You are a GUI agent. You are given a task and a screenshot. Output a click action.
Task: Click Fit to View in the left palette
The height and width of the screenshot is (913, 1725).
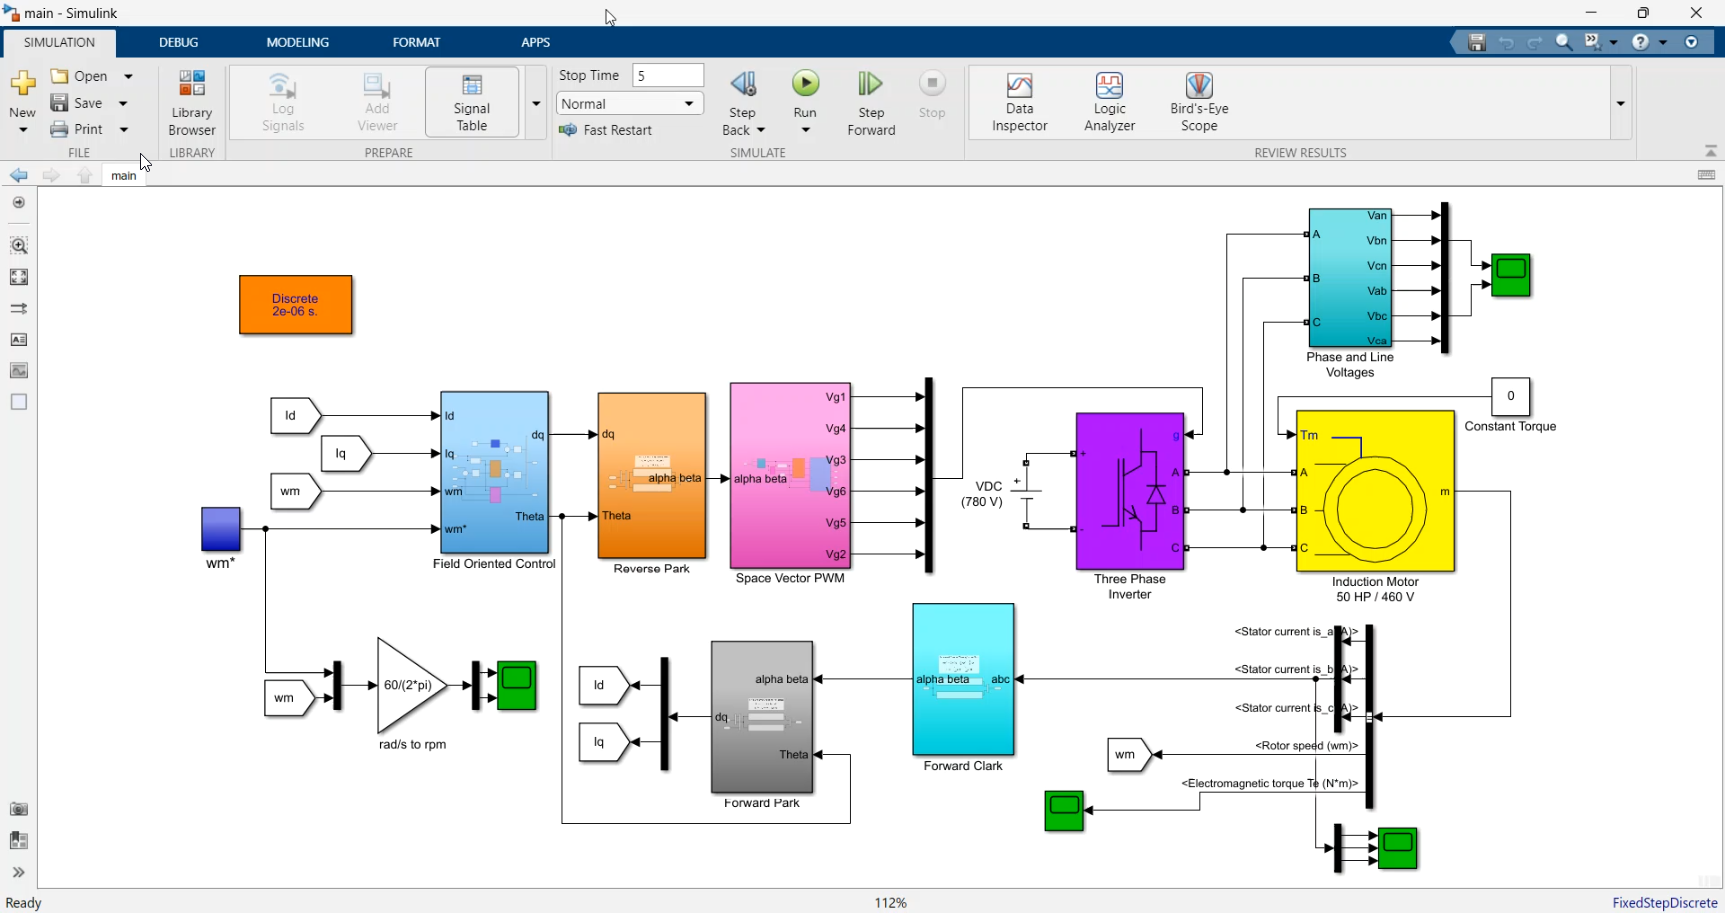coord(19,277)
